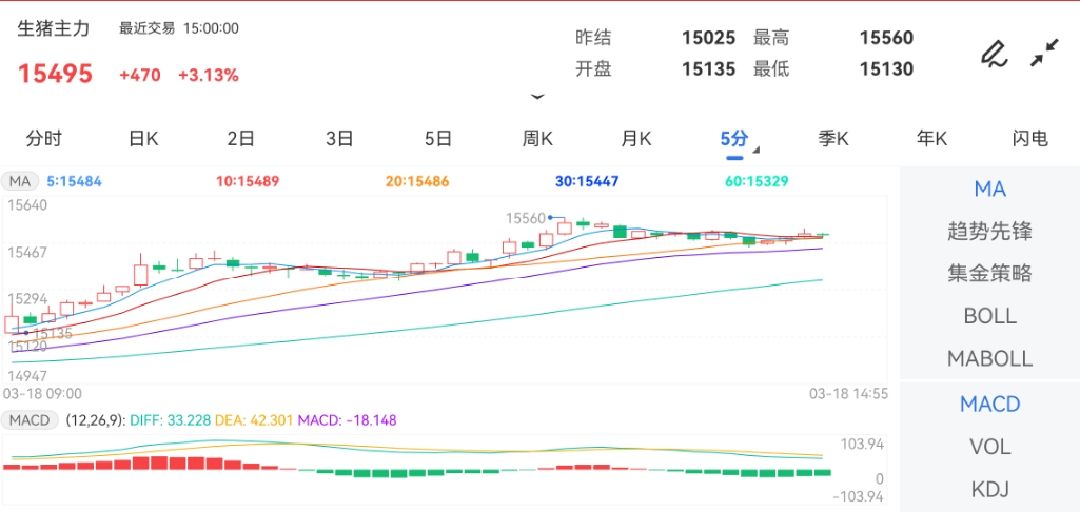Screen dimensions: 1080x512
Task: Click the 15560 high marker on chart
Action: (526, 218)
